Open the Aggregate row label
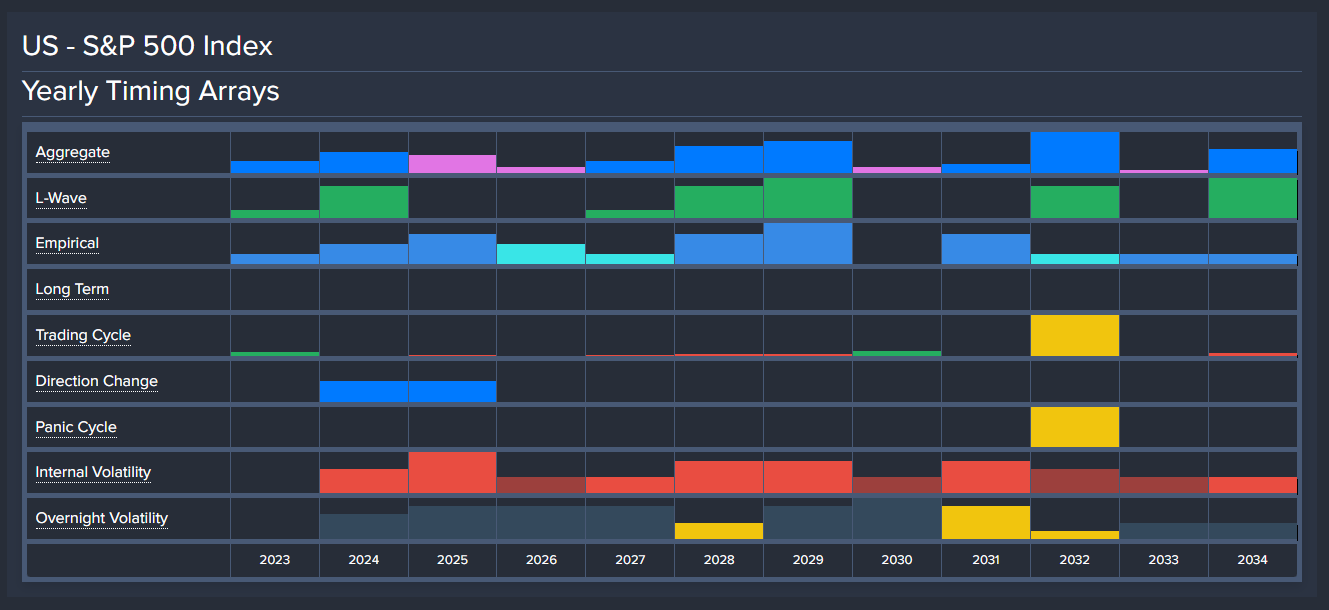 coord(73,152)
